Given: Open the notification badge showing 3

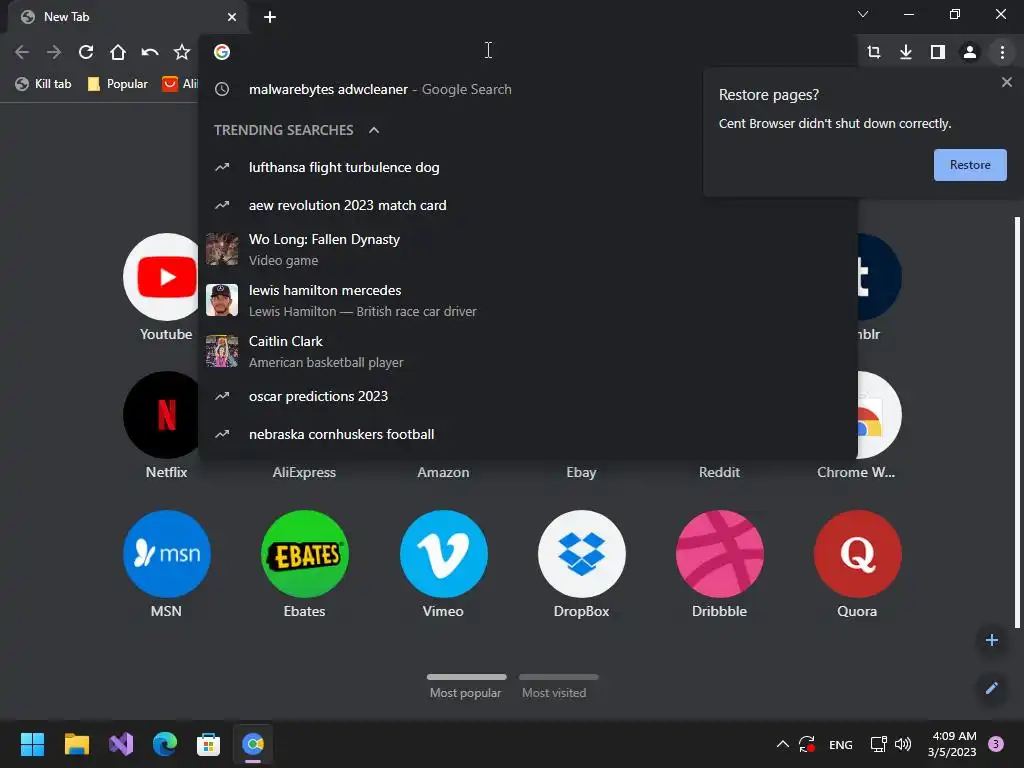Looking at the screenshot, I should point(995,744).
